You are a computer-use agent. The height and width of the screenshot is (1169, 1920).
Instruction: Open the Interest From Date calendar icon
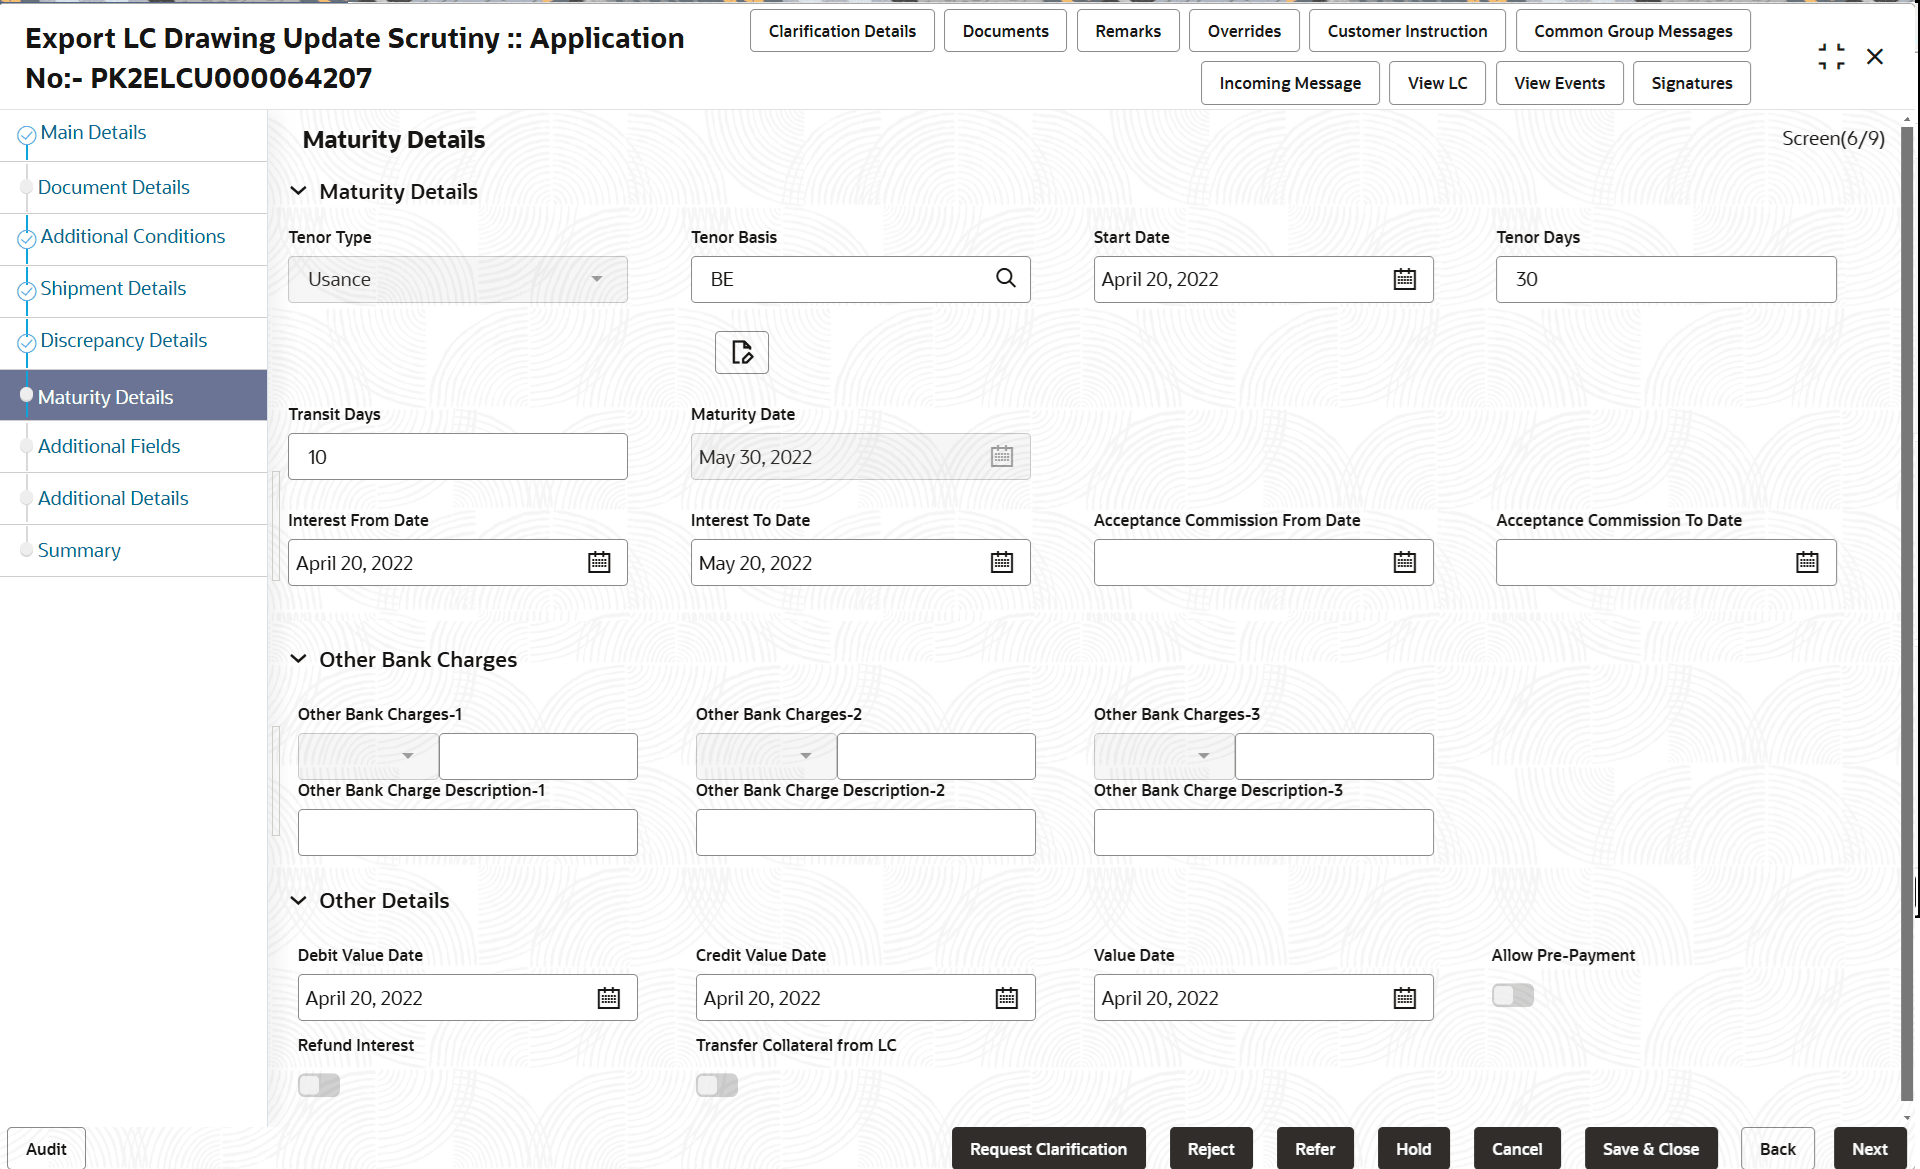click(599, 563)
